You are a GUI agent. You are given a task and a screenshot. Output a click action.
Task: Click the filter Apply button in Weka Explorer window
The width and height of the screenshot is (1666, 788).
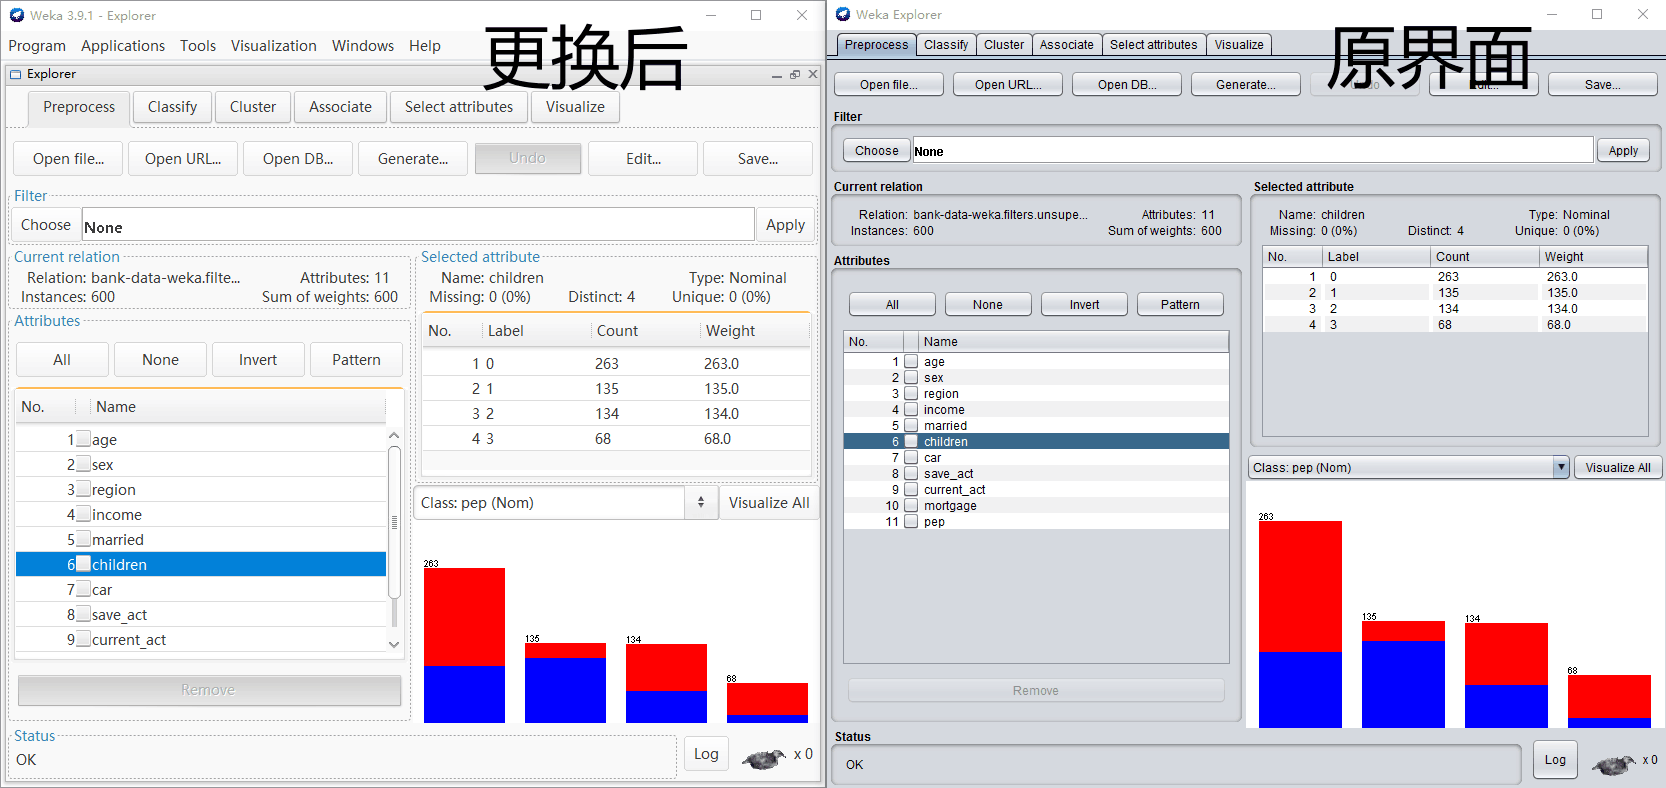[1623, 151]
